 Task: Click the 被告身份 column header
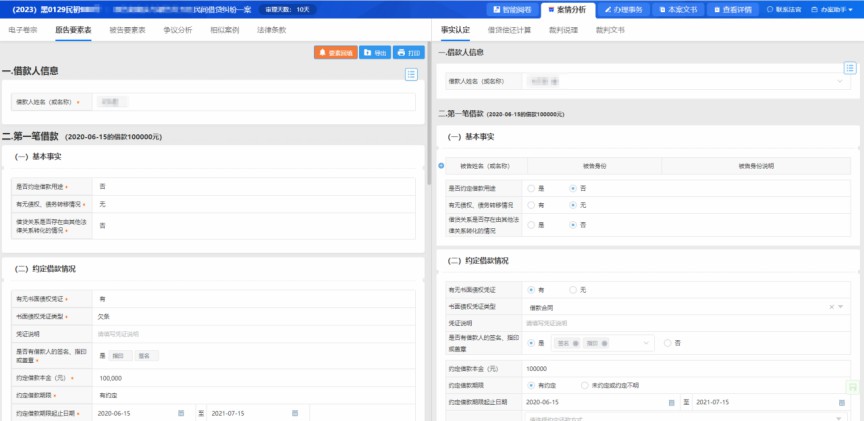pos(594,165)
